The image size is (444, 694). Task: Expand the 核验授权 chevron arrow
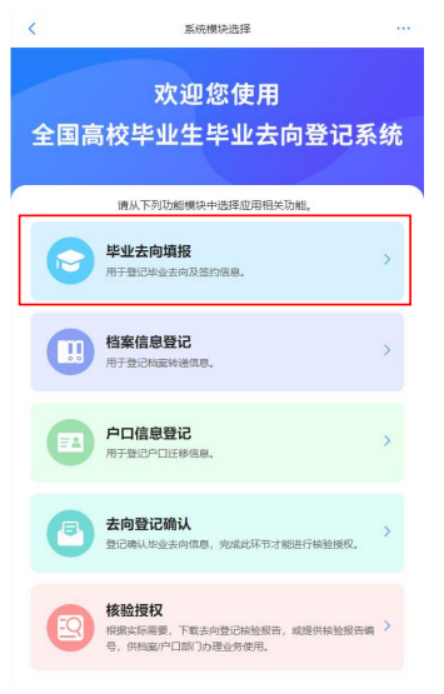387,625
